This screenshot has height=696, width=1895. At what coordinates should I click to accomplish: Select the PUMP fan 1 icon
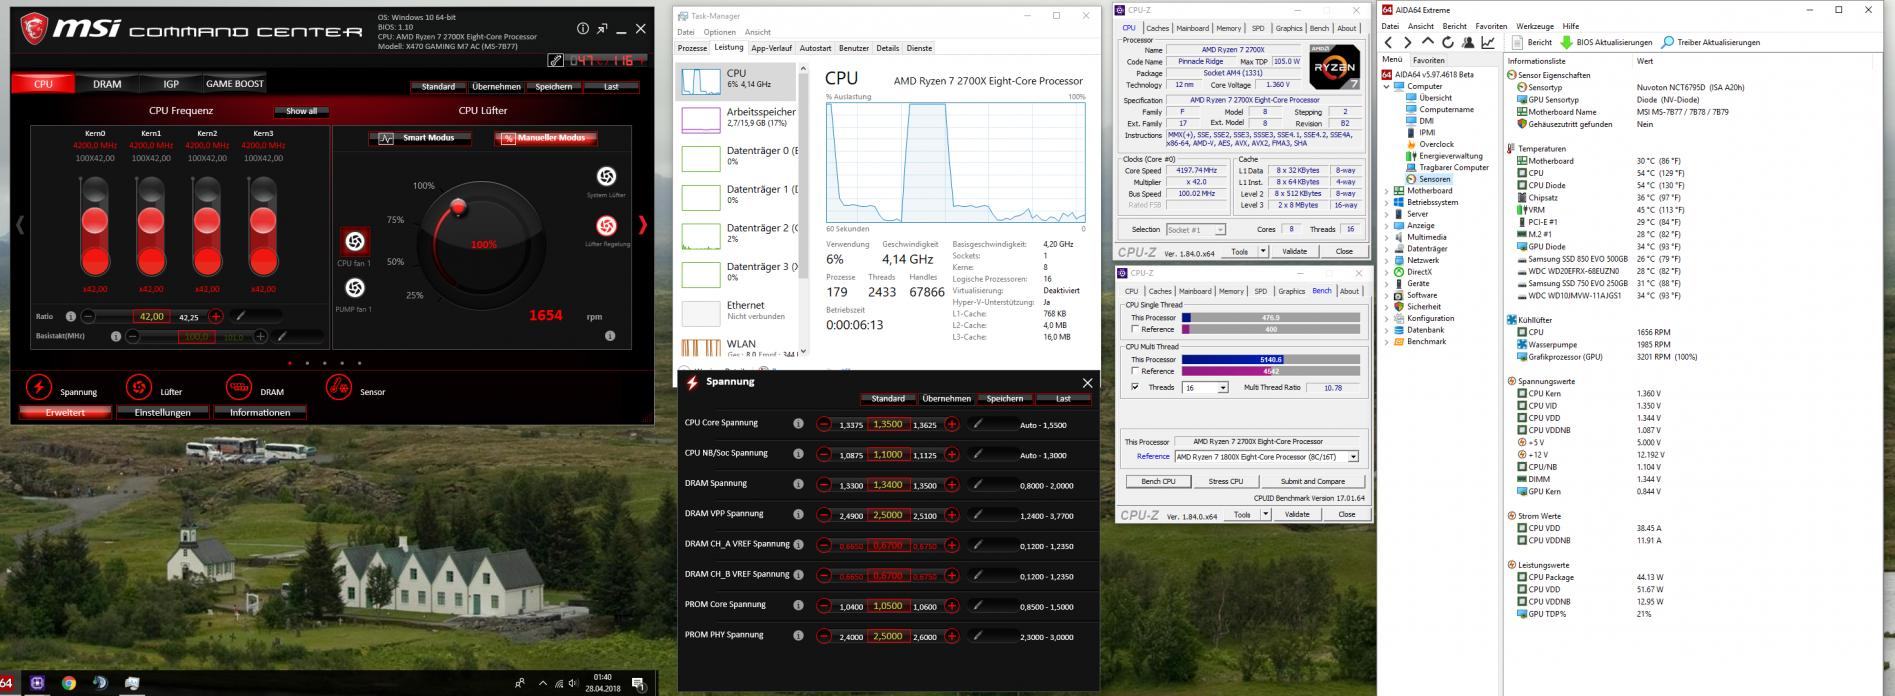(x=354, y=288)
